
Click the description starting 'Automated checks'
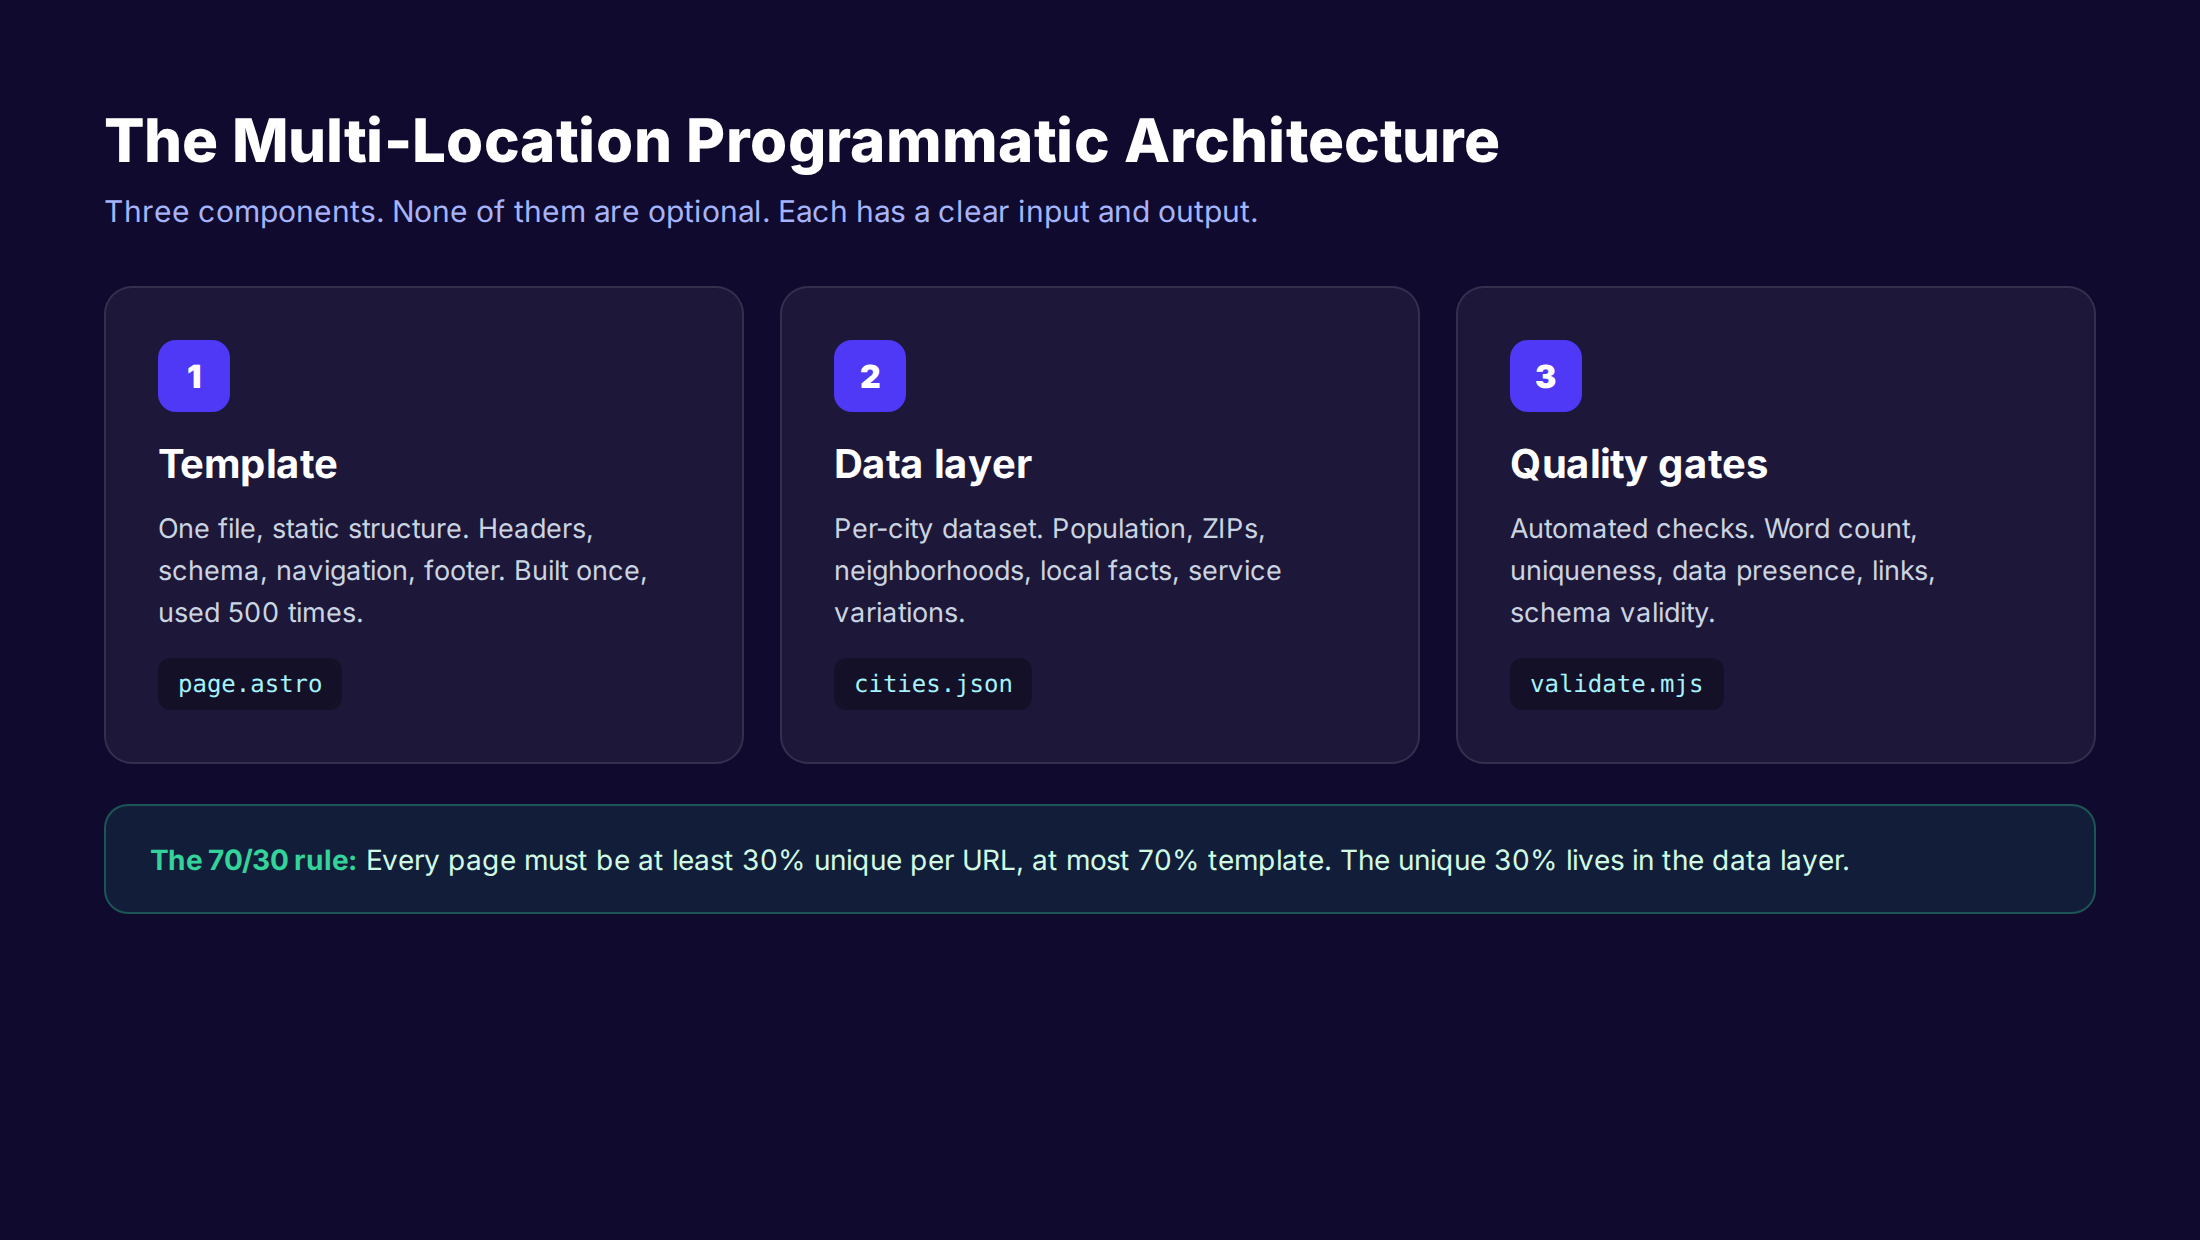tap(1723, 570)
